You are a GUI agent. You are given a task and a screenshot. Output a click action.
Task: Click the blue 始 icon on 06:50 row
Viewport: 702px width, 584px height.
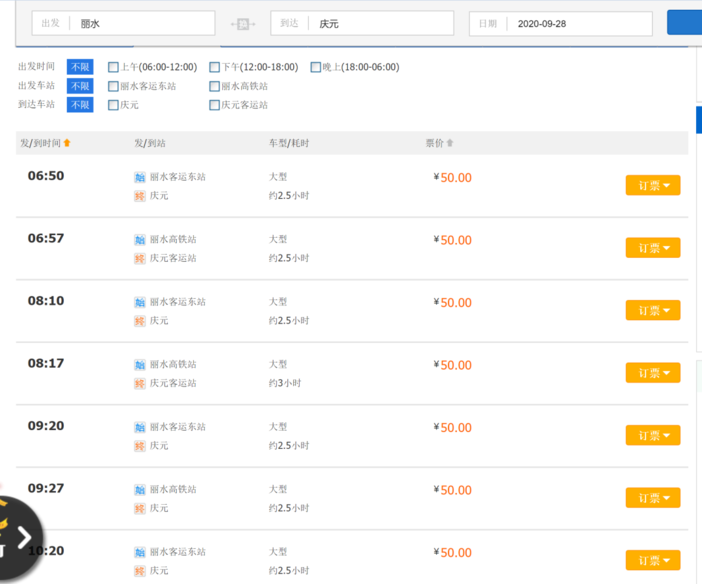click(140, 177)
